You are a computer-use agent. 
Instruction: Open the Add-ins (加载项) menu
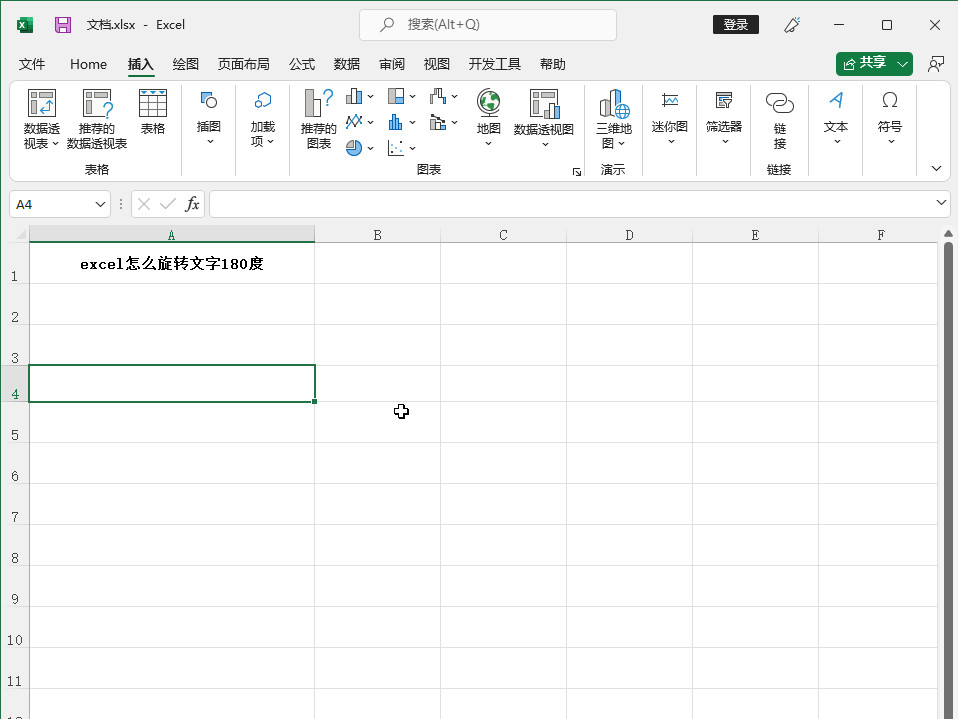click(263, 119)
